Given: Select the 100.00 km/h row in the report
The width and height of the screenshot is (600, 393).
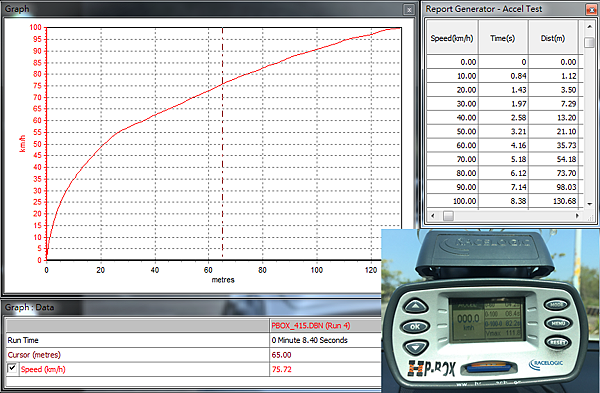Looking at the screenshot, I should 504,201.
